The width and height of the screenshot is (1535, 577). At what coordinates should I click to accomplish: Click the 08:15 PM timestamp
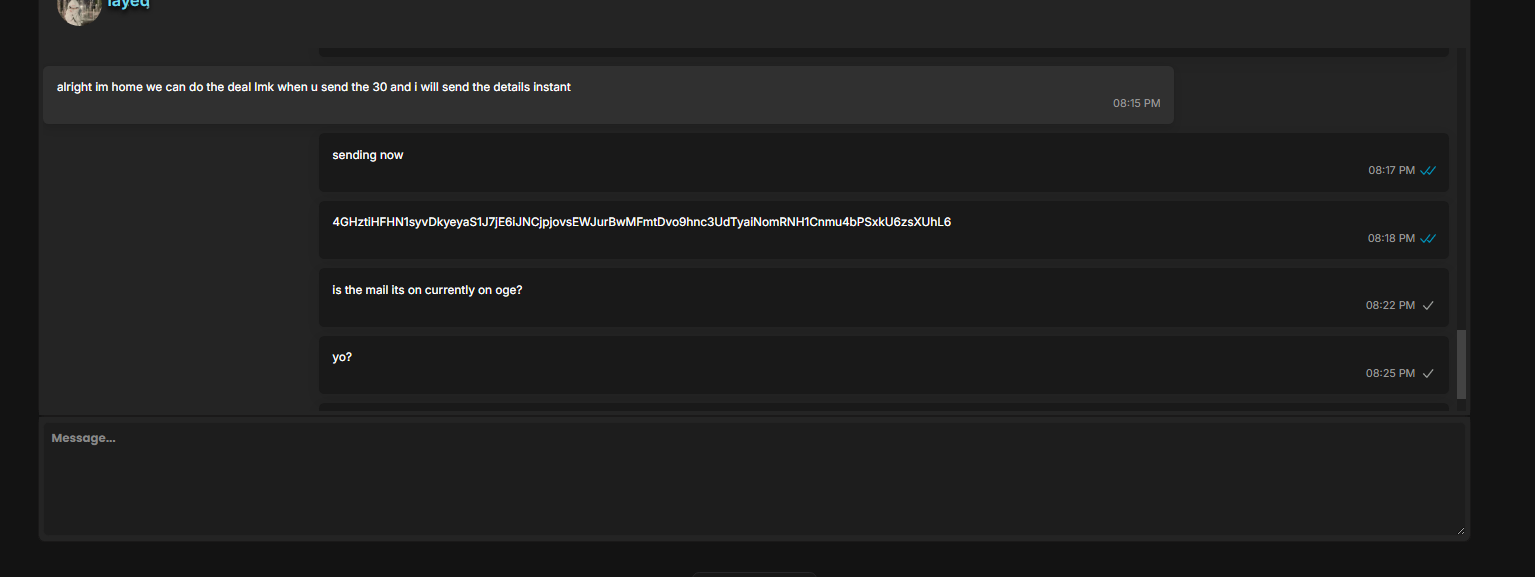coord(1137,104)
